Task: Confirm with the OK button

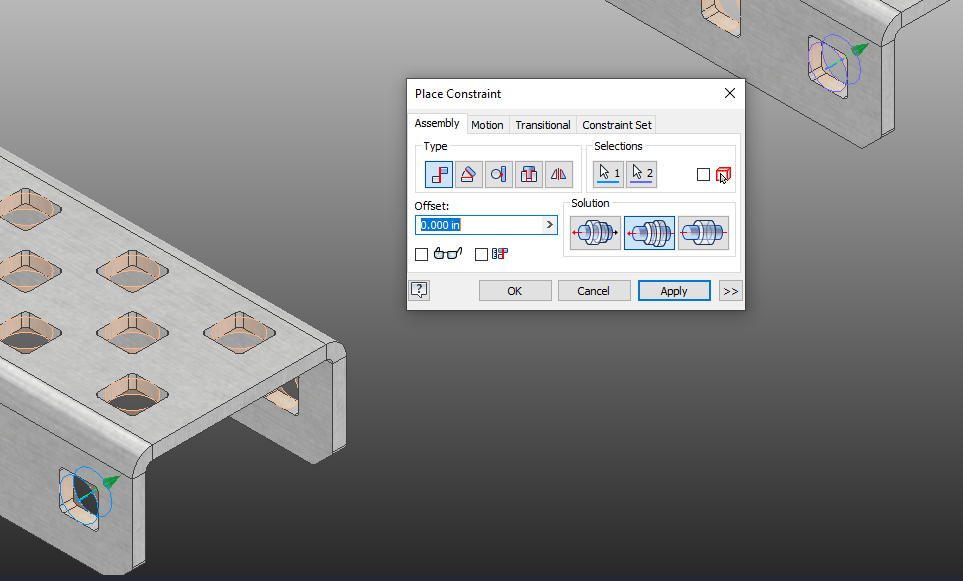Action: click(x=515, y=291)
